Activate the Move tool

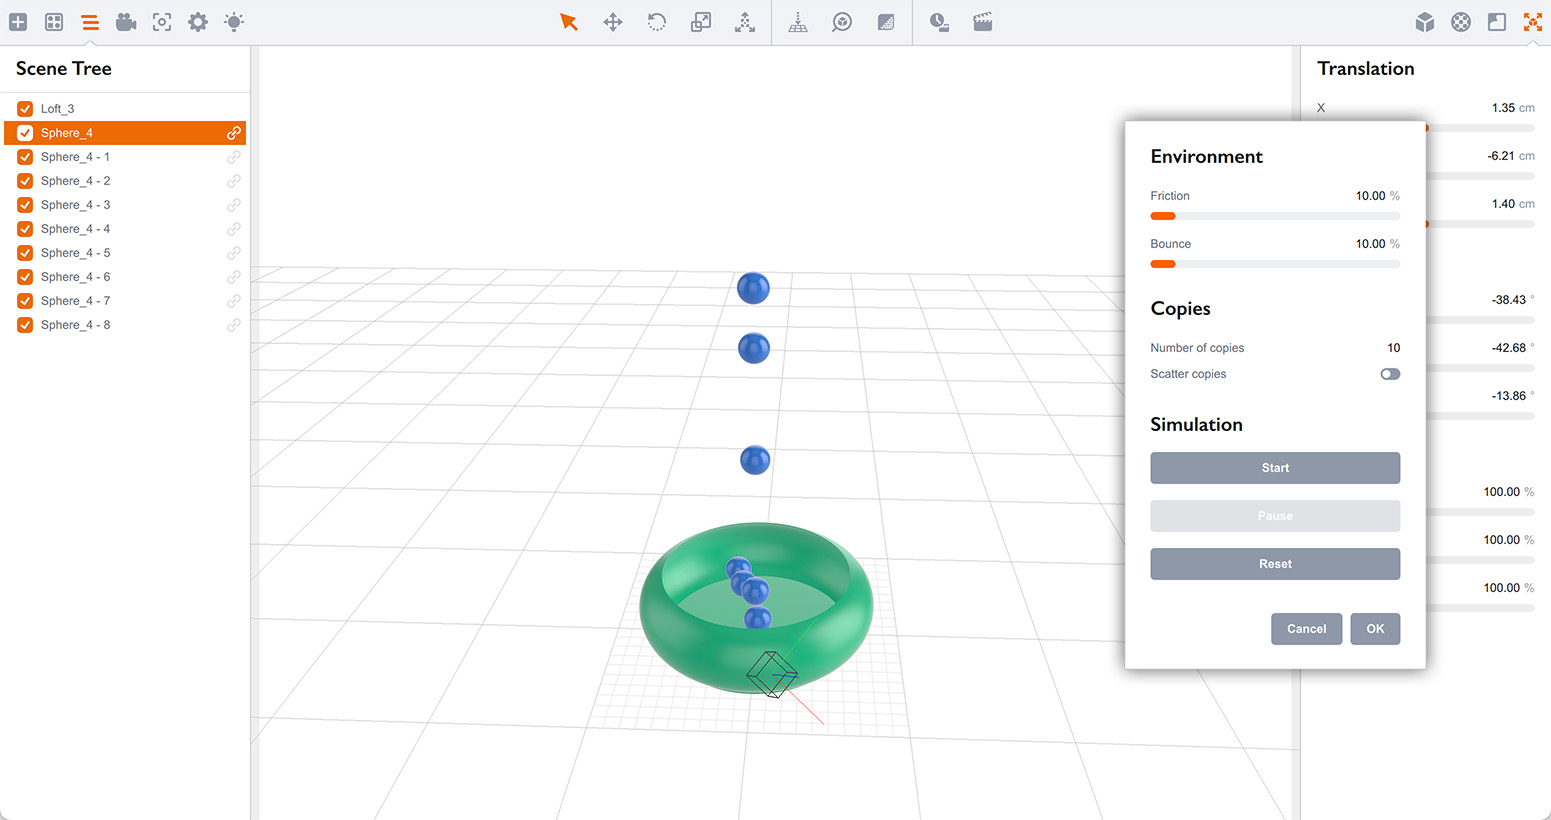pyautogui.click(x=612, y=21)
